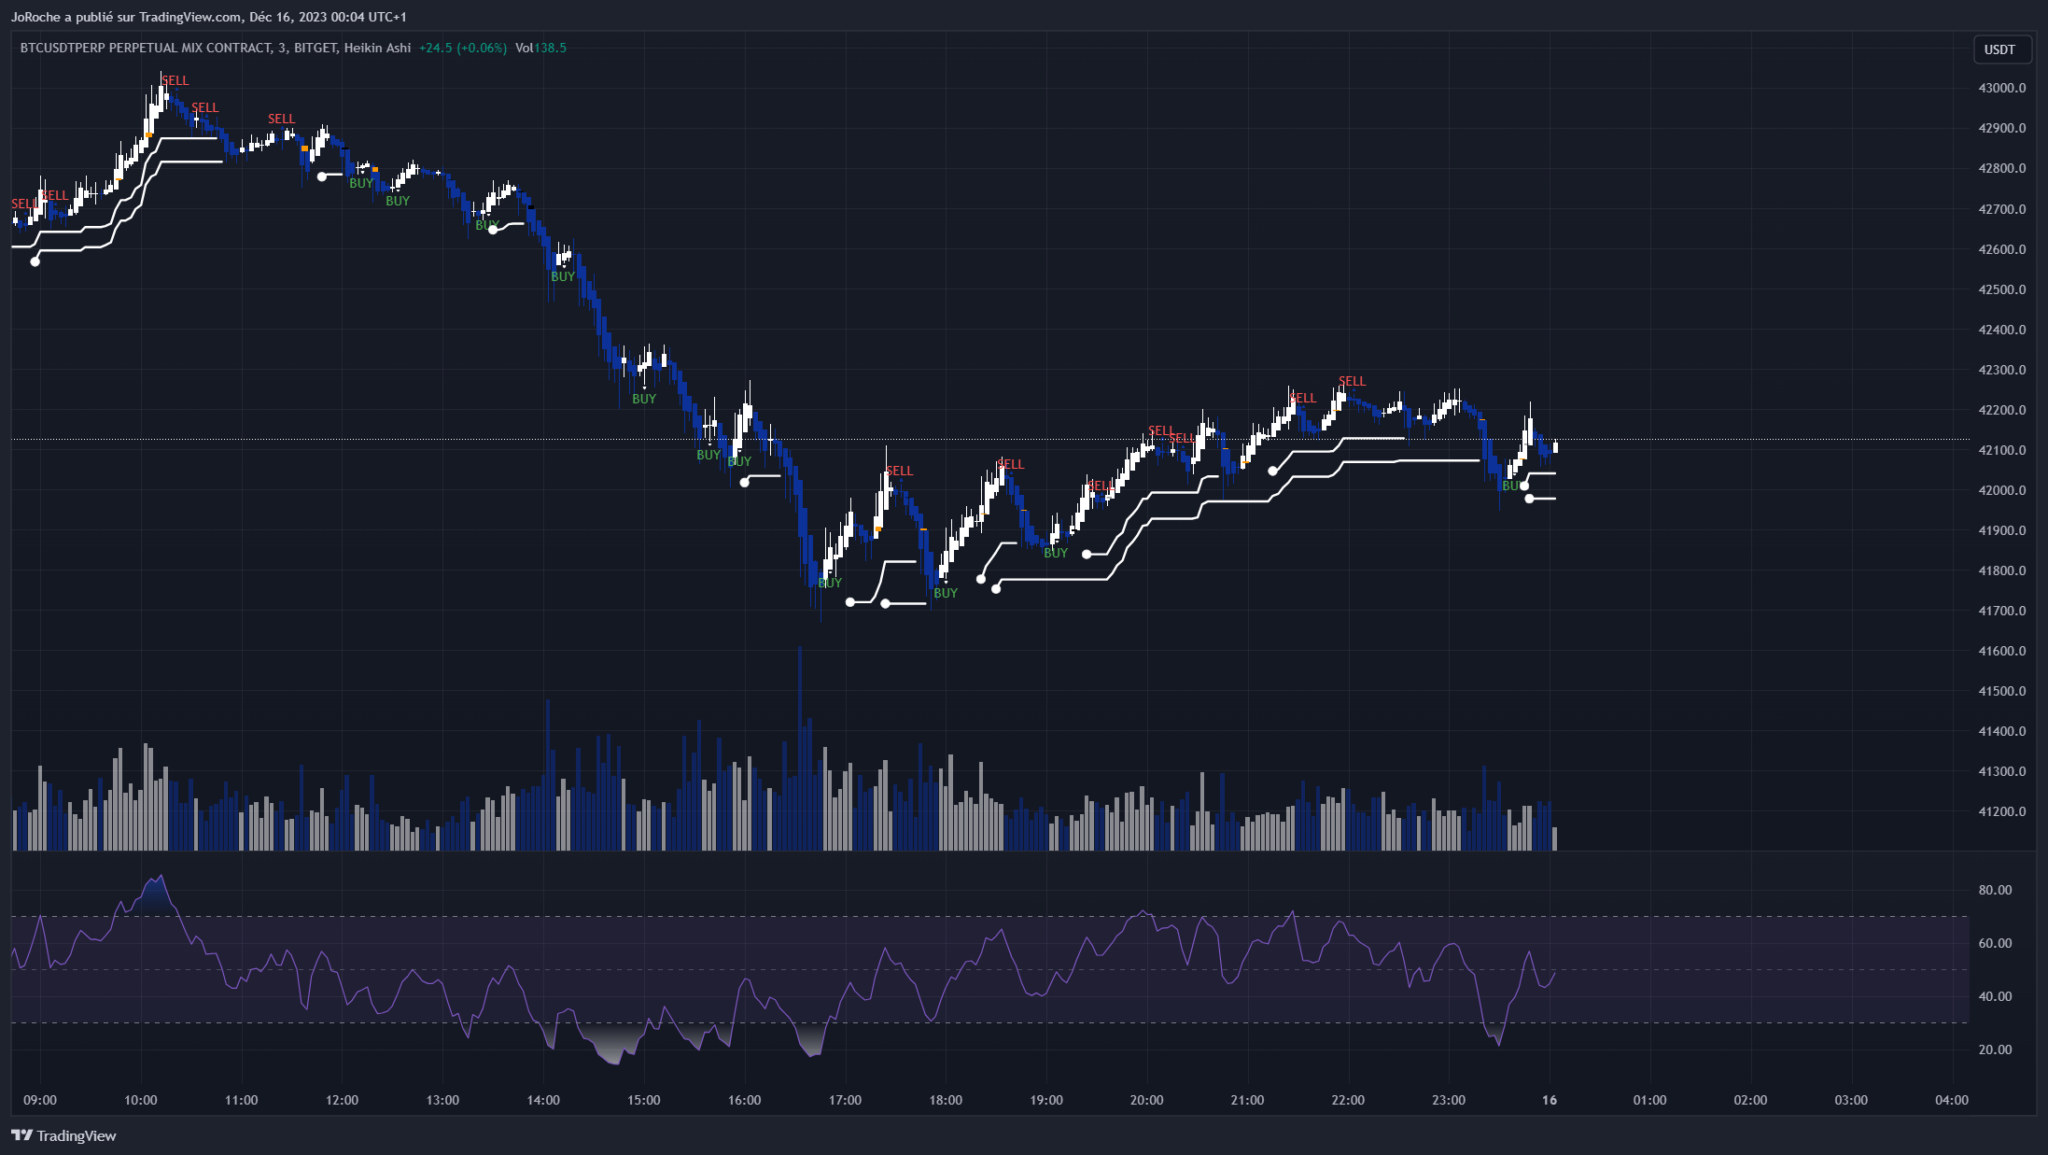The height and width of the screenshot is (1155, 2048).
Task: Click the 80.00 RSI scale label
Action: (x=1995, y=890)
